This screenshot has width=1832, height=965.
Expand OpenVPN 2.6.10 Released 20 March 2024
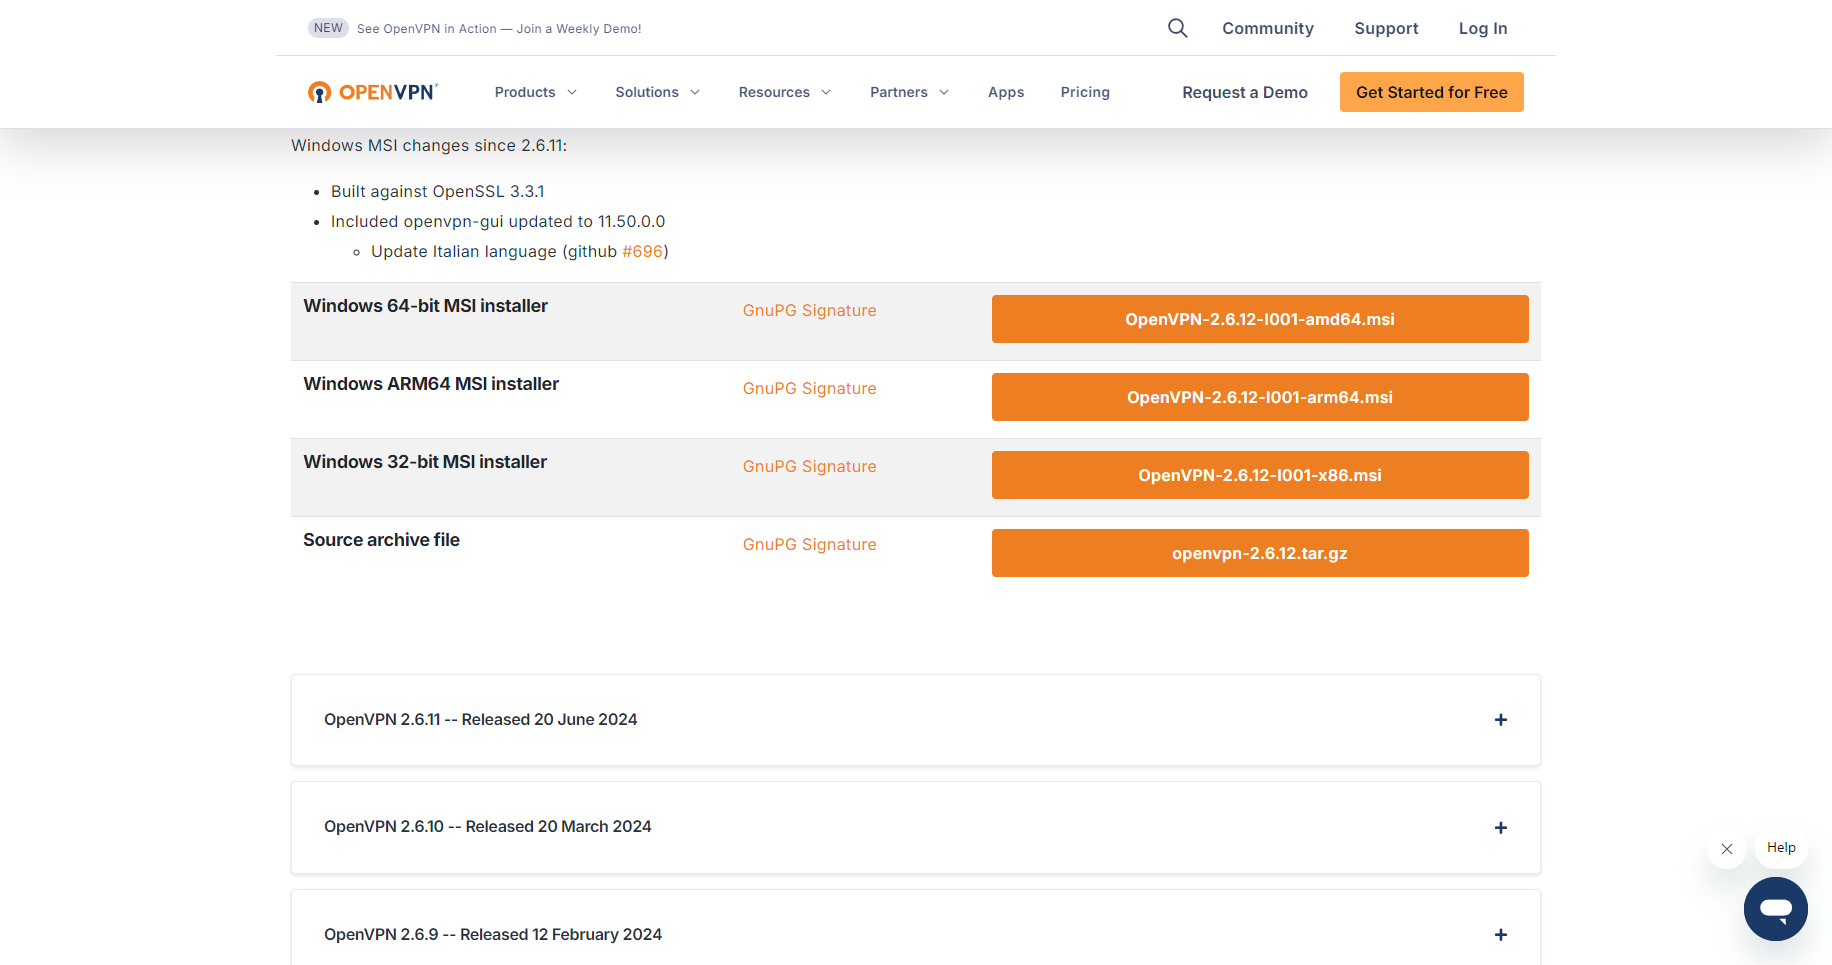tap(916, 828)
